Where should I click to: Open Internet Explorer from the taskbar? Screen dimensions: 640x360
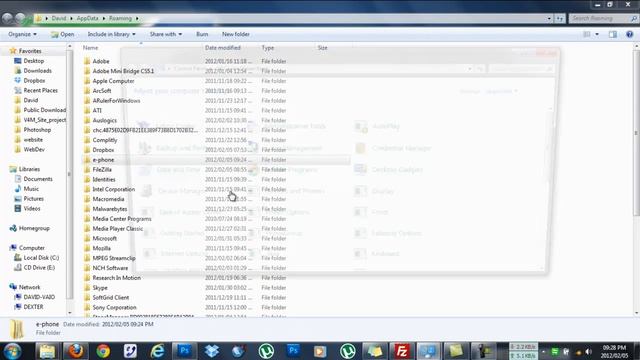tap(157, 351)
